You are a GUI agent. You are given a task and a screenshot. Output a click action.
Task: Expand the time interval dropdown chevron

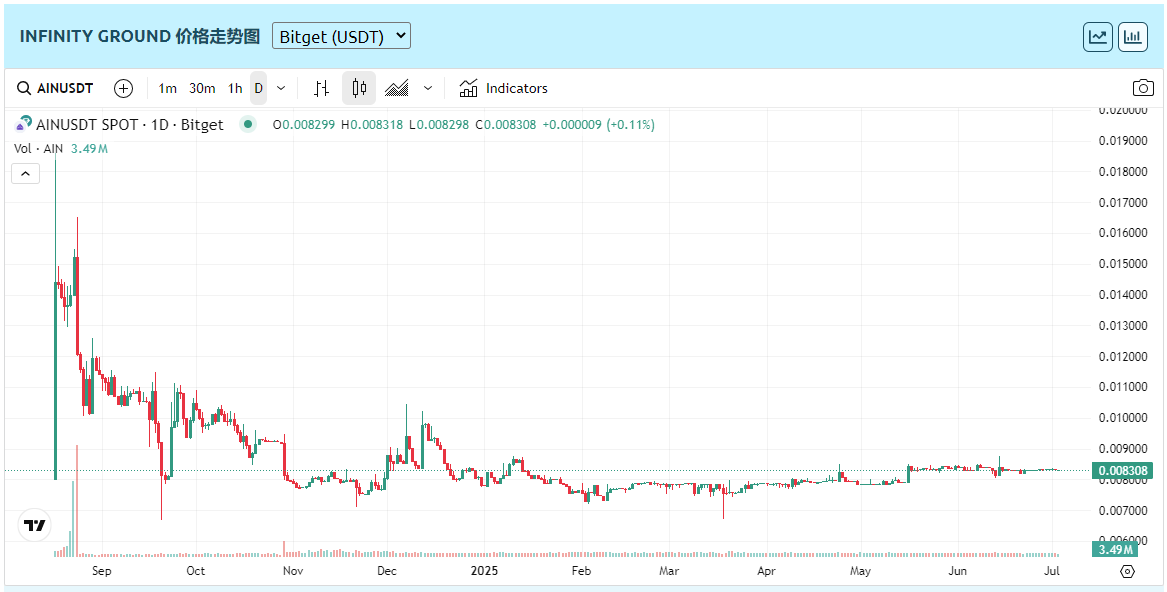click(x=281, y=88)
